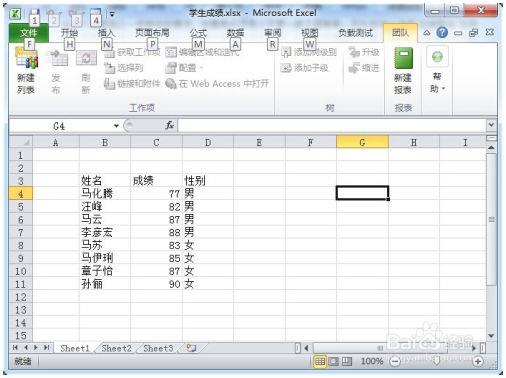The width and height of the screenshot is (506, 378).
Task: Open the green Help globe icon
Action: (437, 57)
